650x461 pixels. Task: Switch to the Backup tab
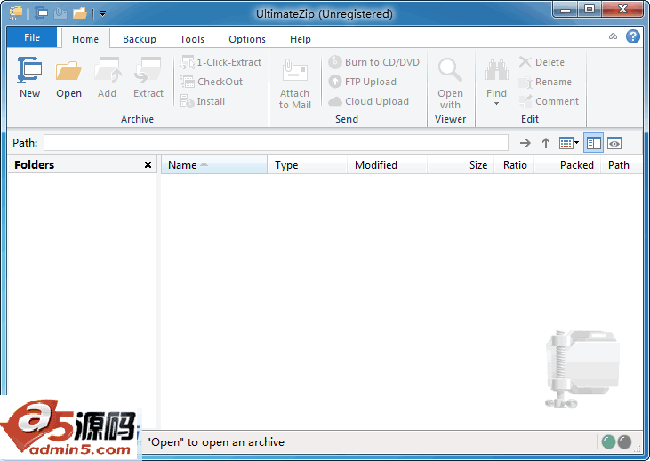[140, 39]
